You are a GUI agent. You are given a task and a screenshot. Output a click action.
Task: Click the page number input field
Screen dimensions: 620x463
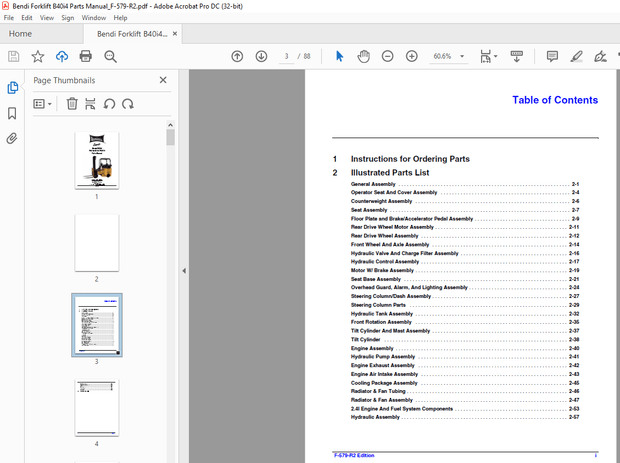pos(286,57)
